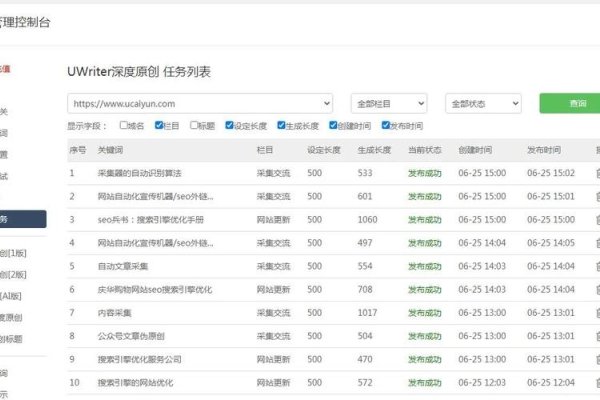Disable the 发布时间 display field checkbox
Image resolution: width=600 pixels, height=400 pixels.
pos(385,125)
